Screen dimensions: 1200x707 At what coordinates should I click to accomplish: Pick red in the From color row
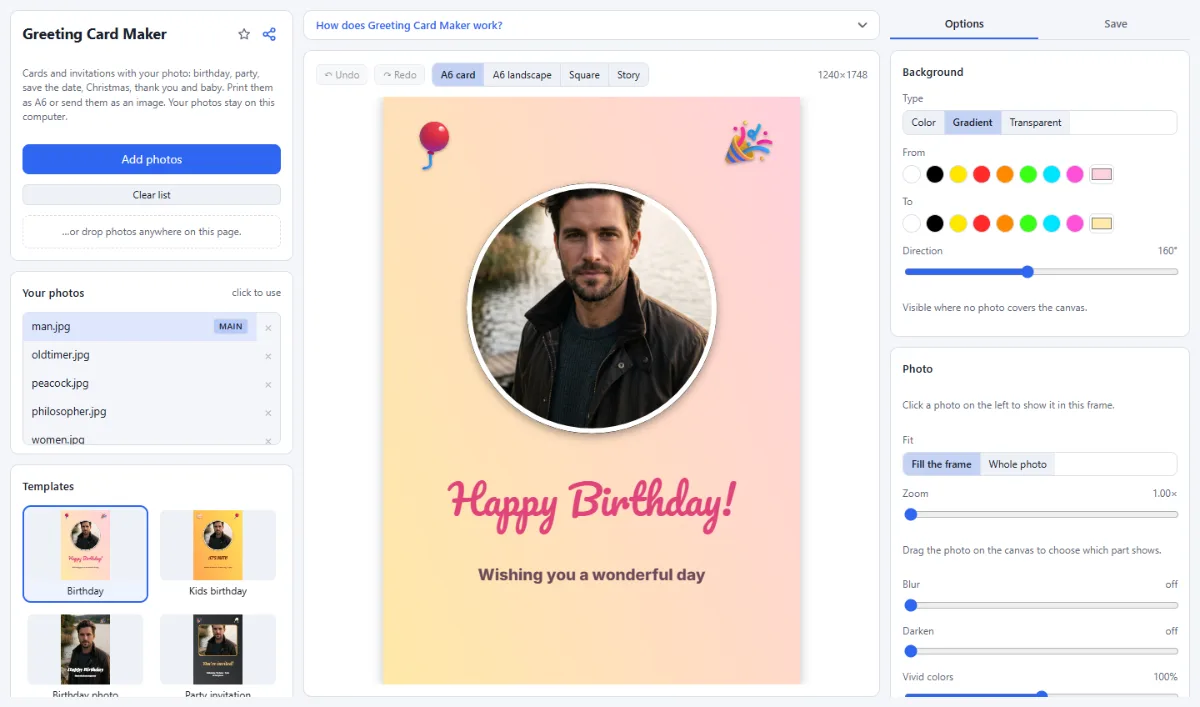981,174
